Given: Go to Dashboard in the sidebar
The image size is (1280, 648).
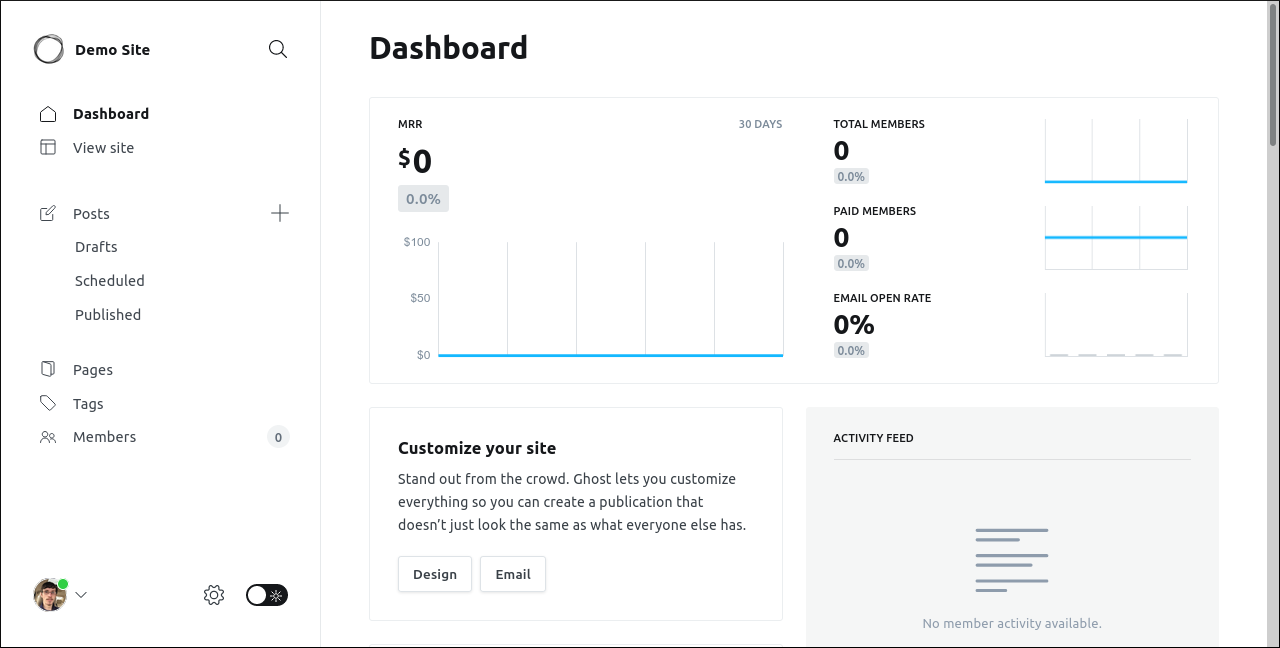Looking at the screenshot, I should 111,114.
